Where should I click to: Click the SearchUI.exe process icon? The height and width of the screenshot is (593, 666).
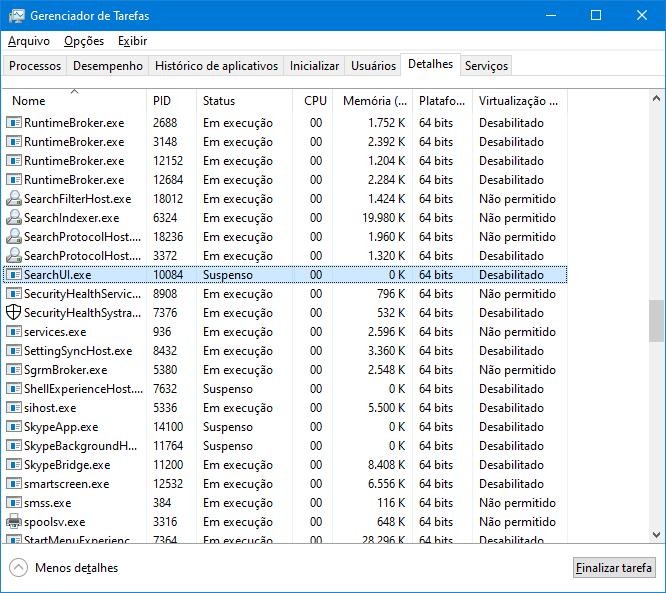point(14,275)
